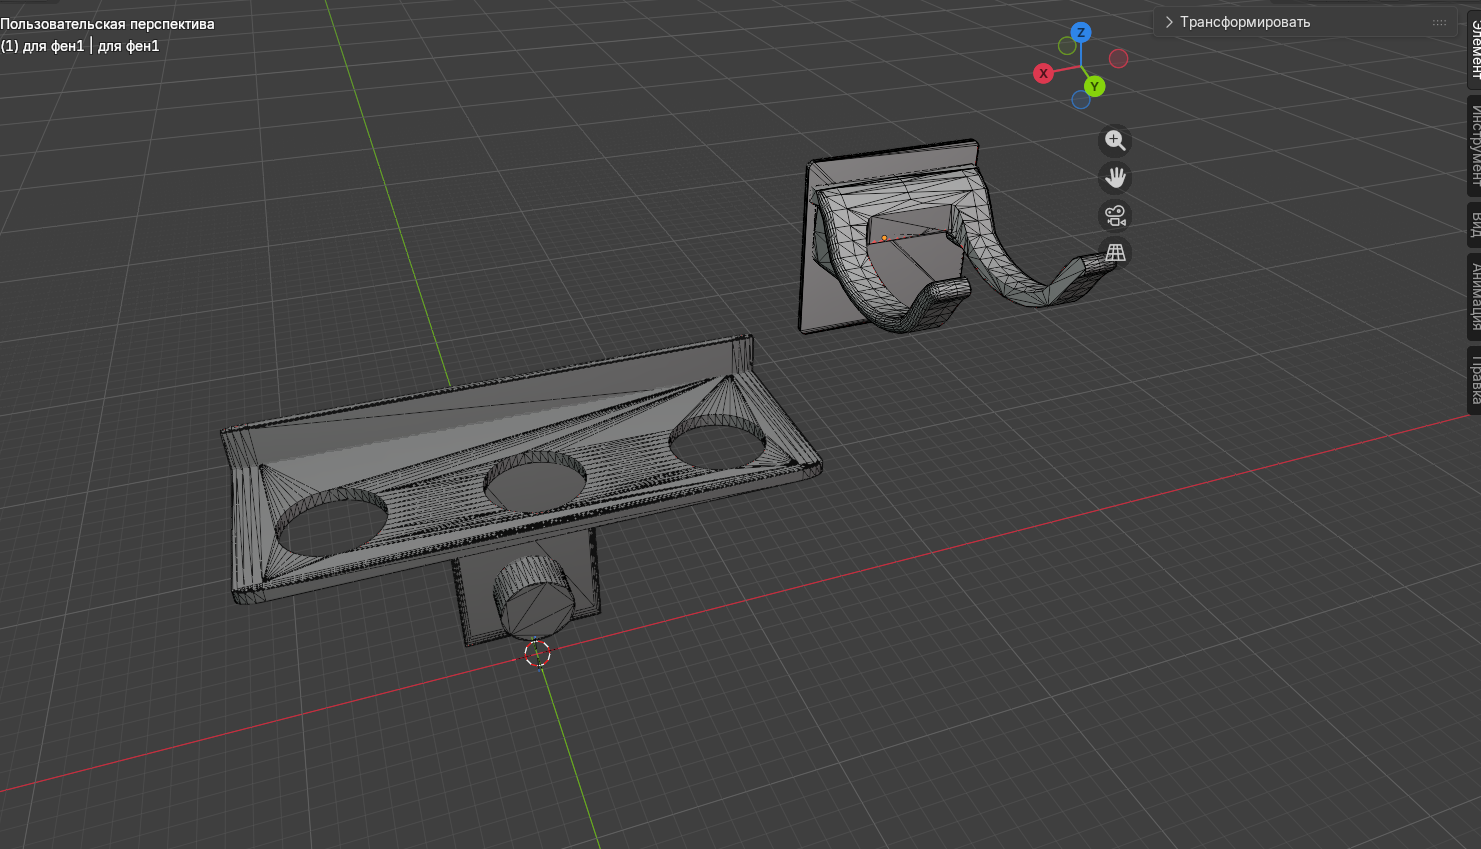Click the 3D cursor at the origin
This screenshot has width=1481, height=849.
[x=537, y=654]
